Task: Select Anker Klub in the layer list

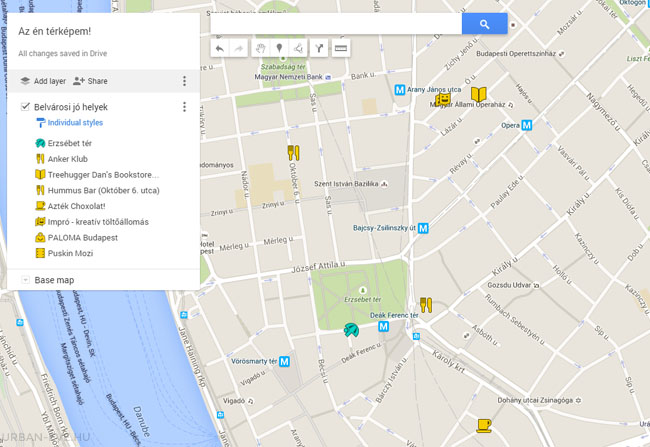Action: click(x=68, y=159)
